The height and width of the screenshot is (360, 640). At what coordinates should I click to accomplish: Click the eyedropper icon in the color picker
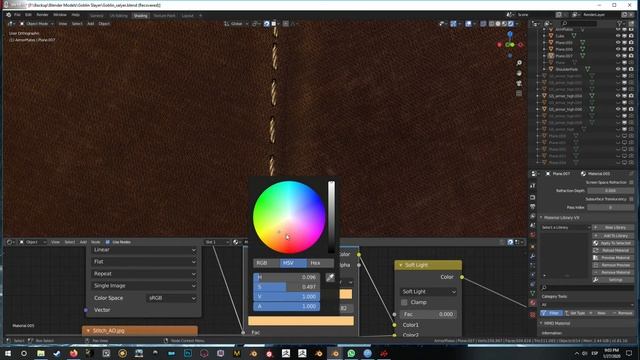click(x=330, y=277)
